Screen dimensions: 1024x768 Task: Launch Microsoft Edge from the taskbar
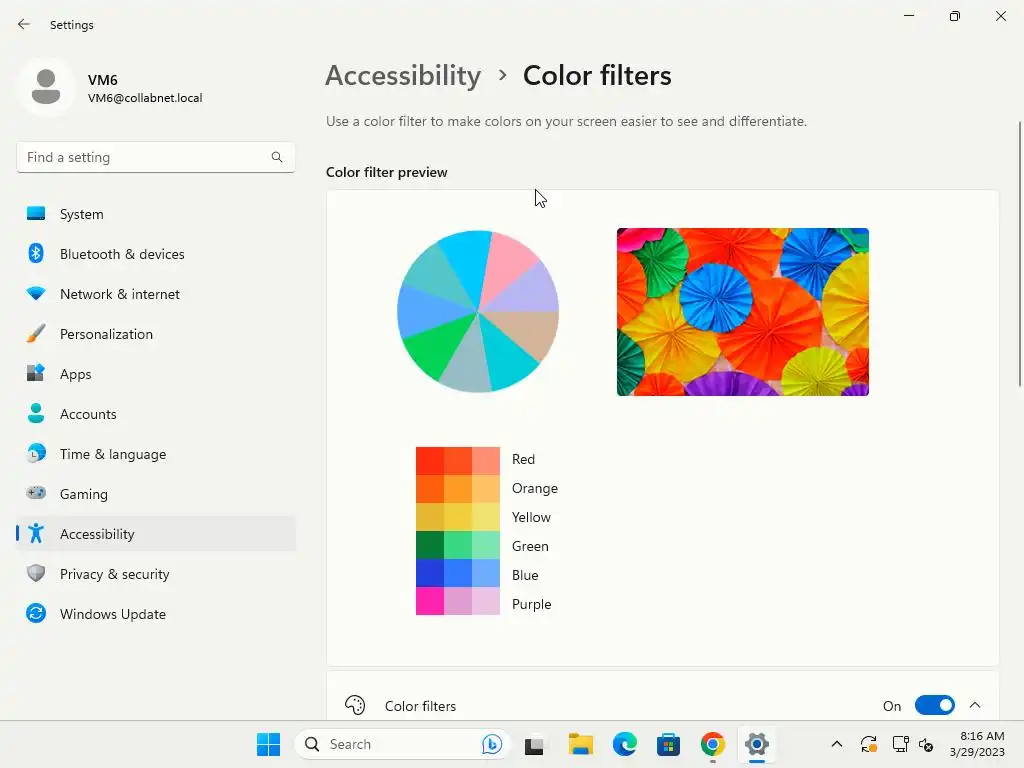624,744
